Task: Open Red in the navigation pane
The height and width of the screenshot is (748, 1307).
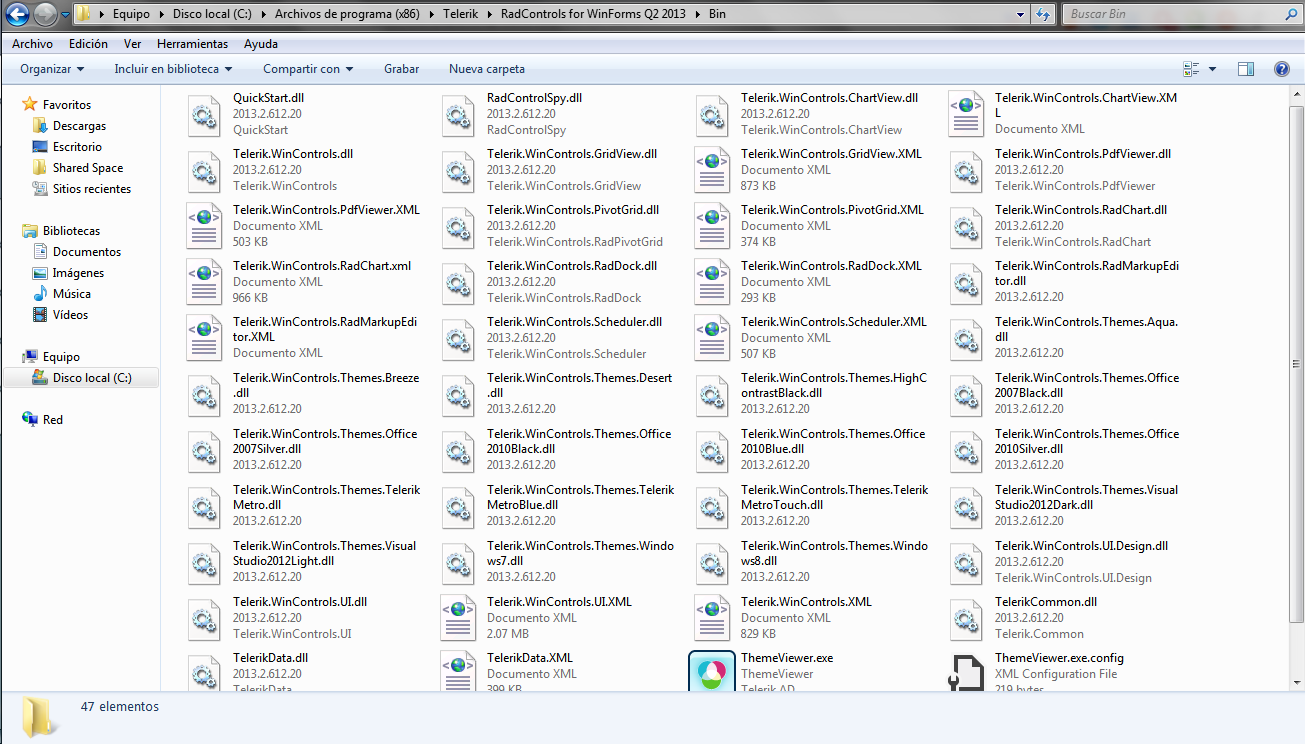Action: (x=53, y=420)
